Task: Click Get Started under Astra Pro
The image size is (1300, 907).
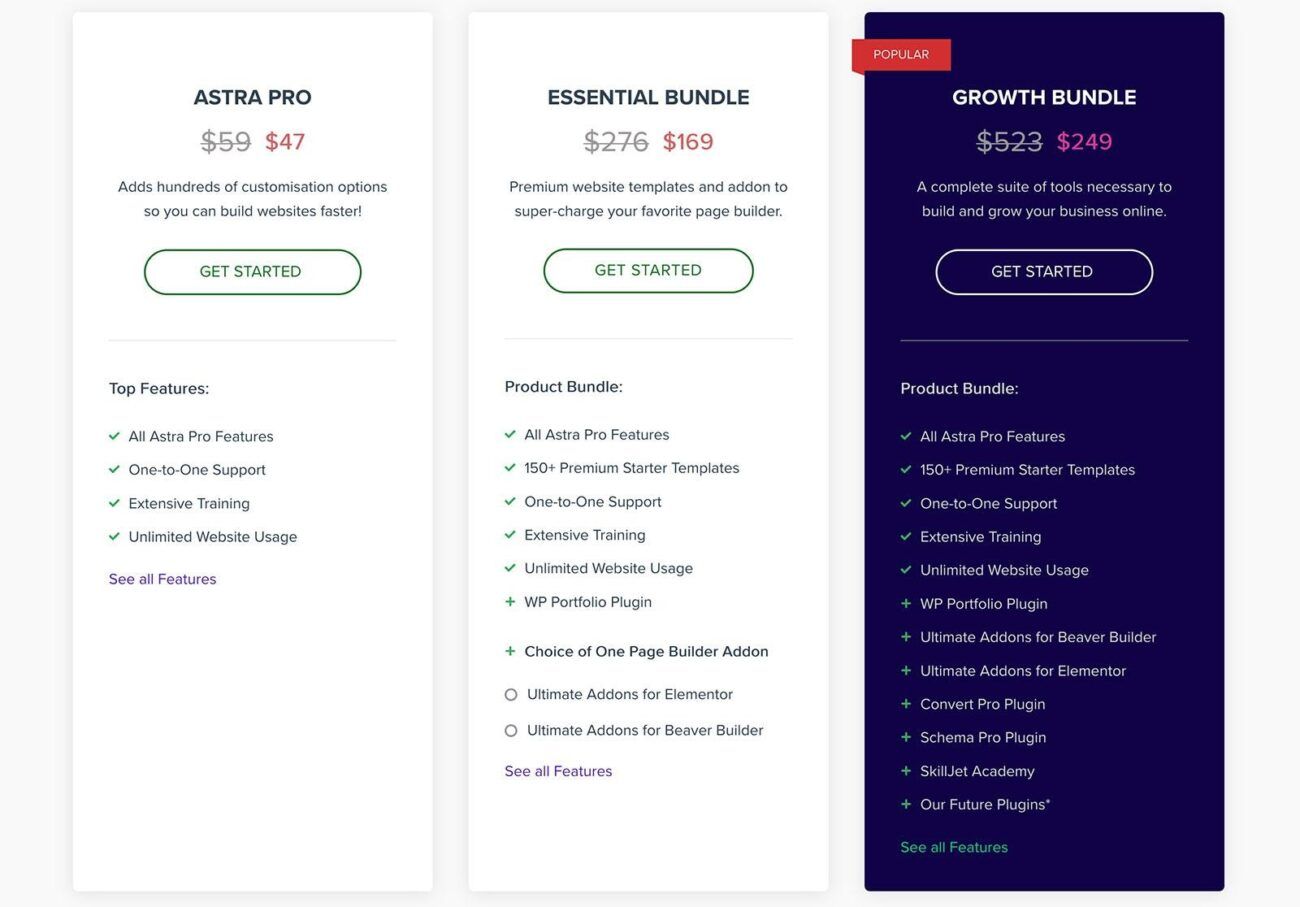Action: pyautogui.click(x=252, y=272)
